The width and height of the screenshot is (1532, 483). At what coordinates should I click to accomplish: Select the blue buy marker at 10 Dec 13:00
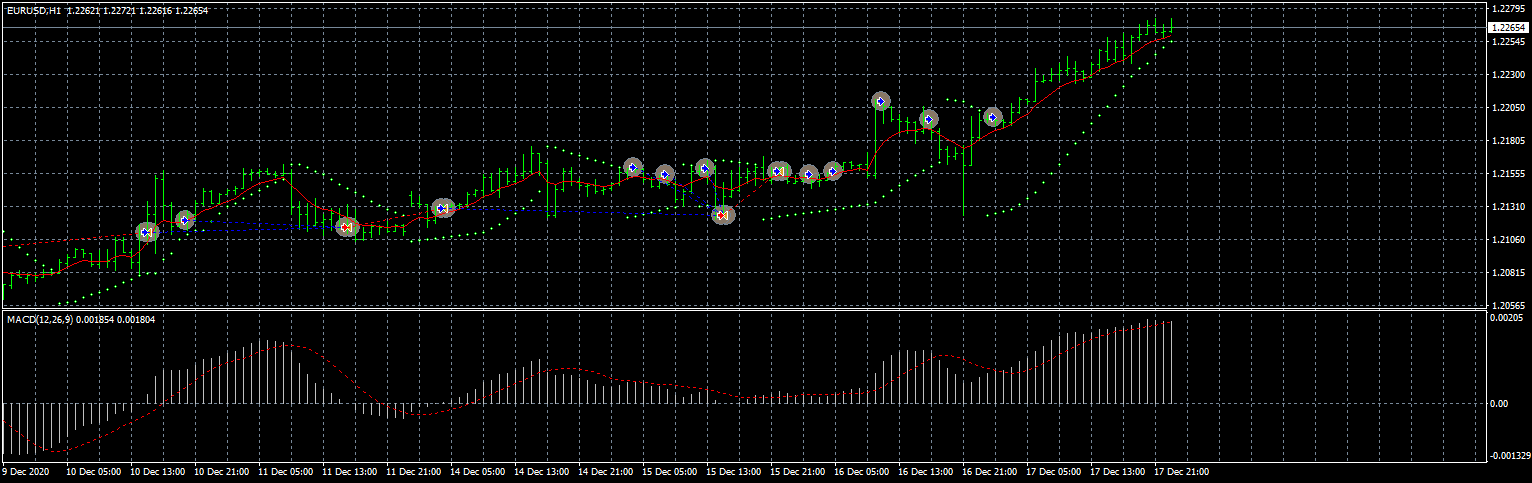pos(147,232)
